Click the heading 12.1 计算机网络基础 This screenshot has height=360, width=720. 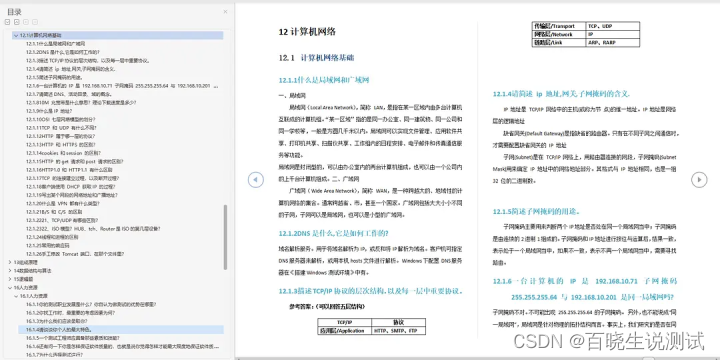tap(316, 58)
